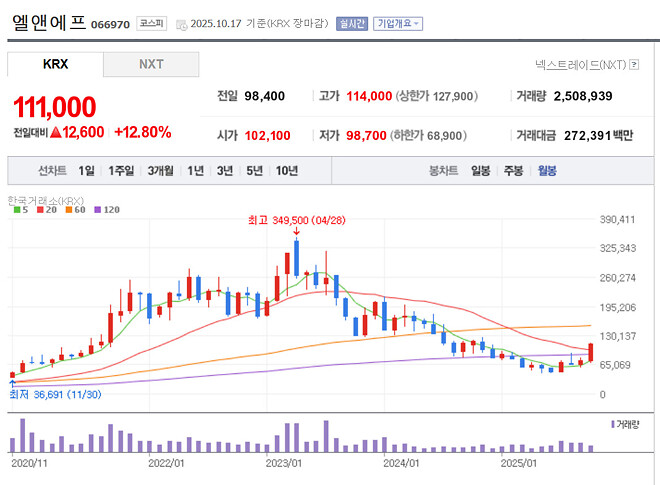Click the 시가 value 102,100
Viewport: 660px width, 485px height.
point(267,136)
